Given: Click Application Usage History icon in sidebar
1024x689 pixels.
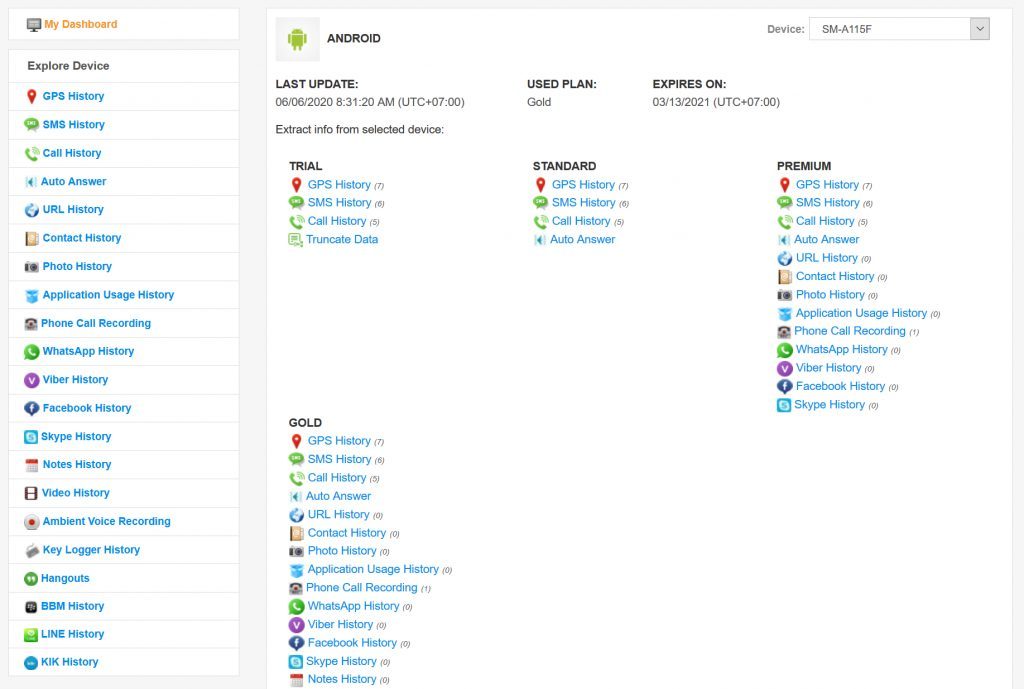Looking at the screenshot, I should coord(31,295).
